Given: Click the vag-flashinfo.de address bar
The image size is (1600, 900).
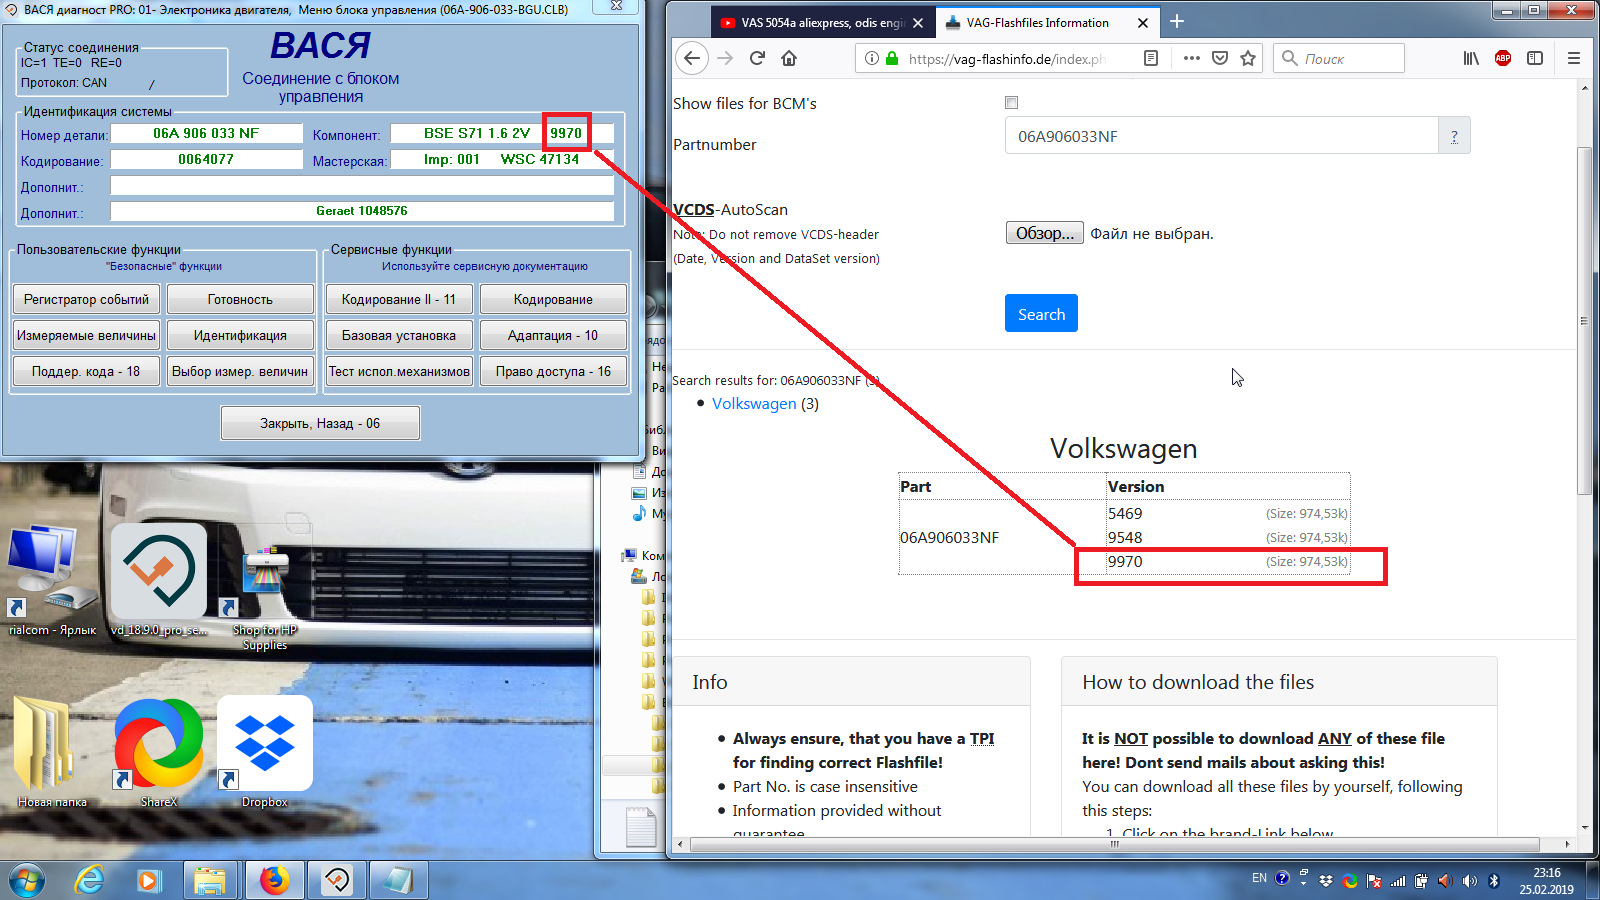Looking at the screenshot, I should (x=1005, y=58).
